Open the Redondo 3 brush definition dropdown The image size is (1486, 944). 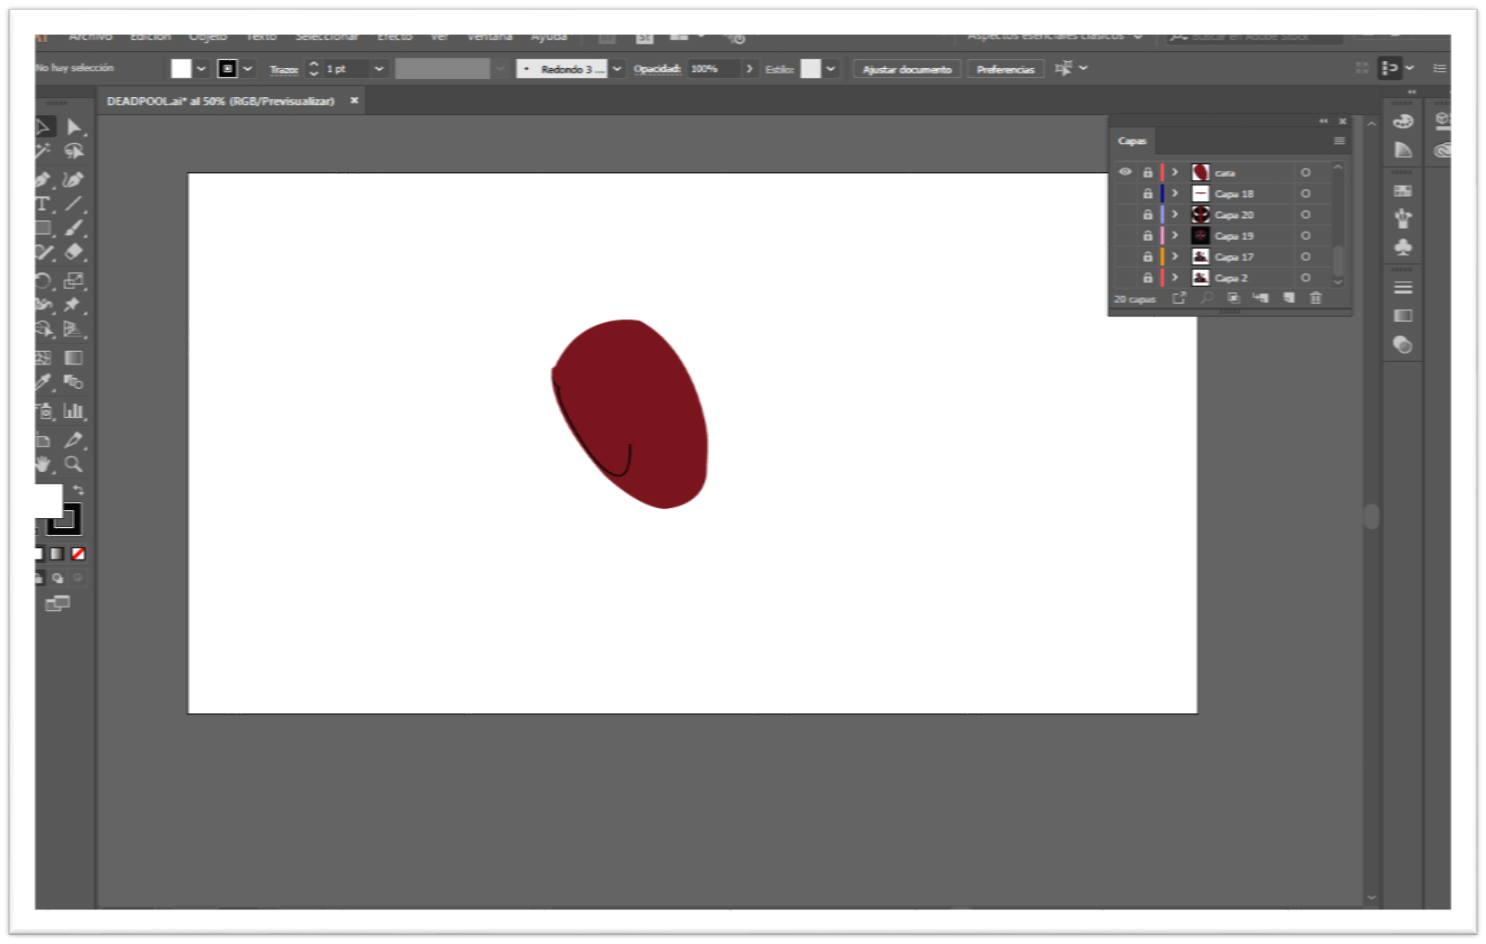point(617,69)
